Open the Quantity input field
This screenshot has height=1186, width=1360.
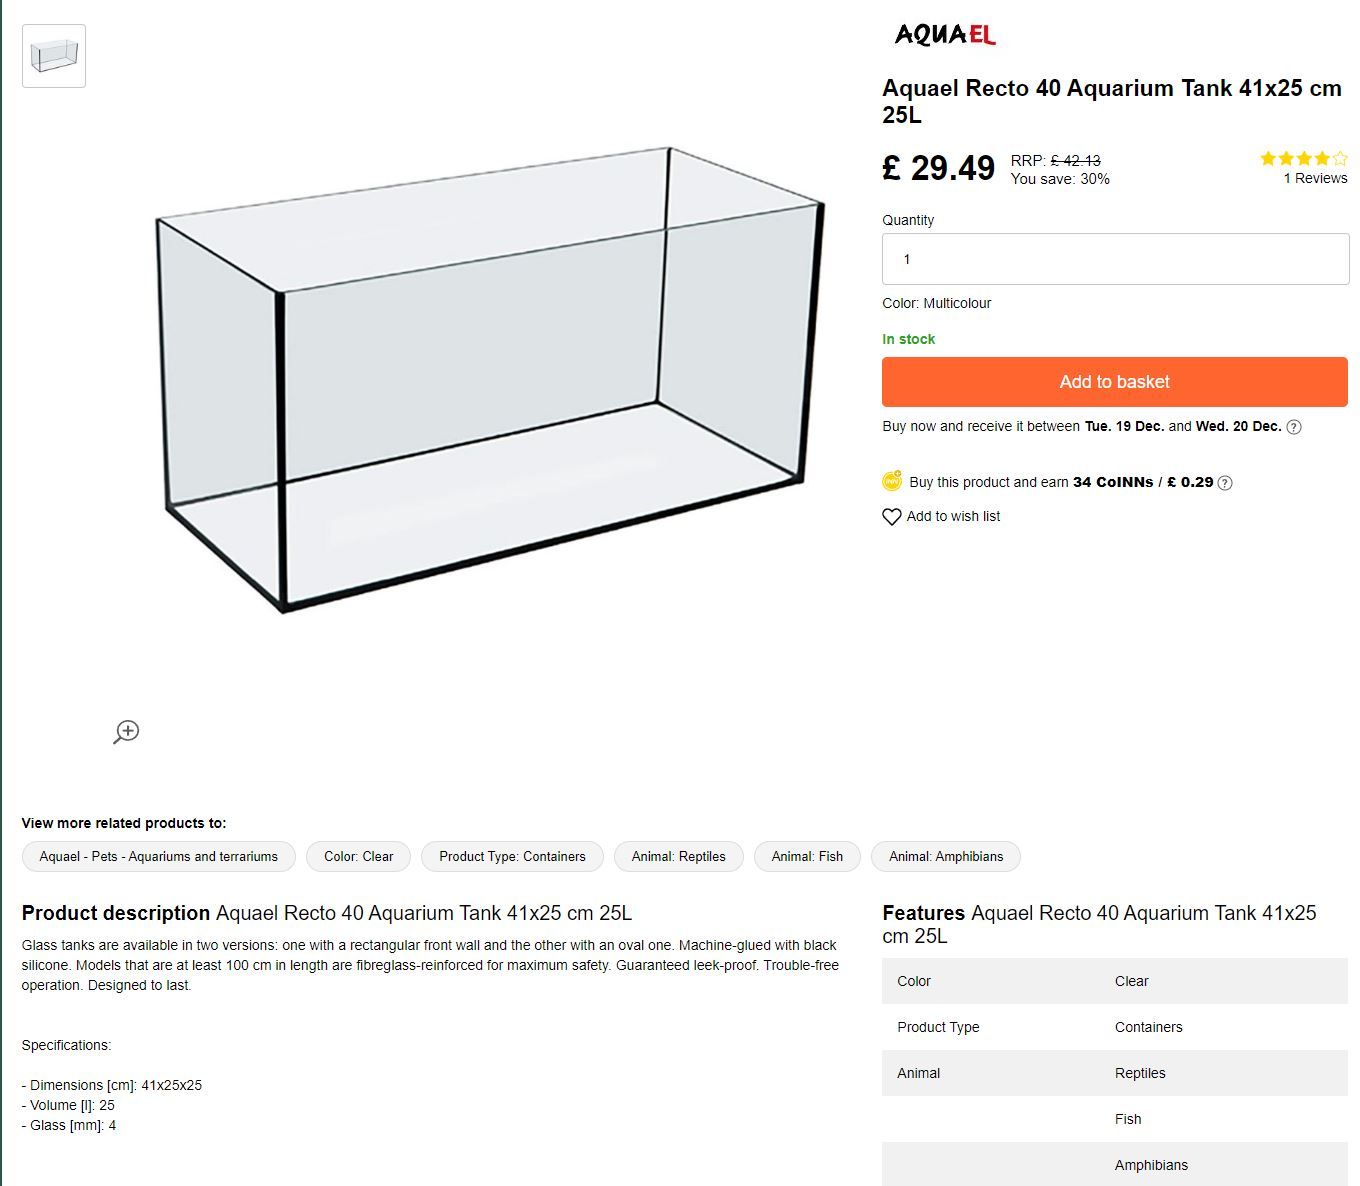[1115, 259]
